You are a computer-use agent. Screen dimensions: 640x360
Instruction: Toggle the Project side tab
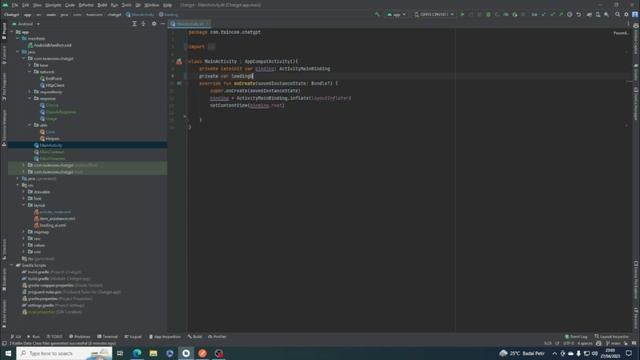tap(4, 31)
